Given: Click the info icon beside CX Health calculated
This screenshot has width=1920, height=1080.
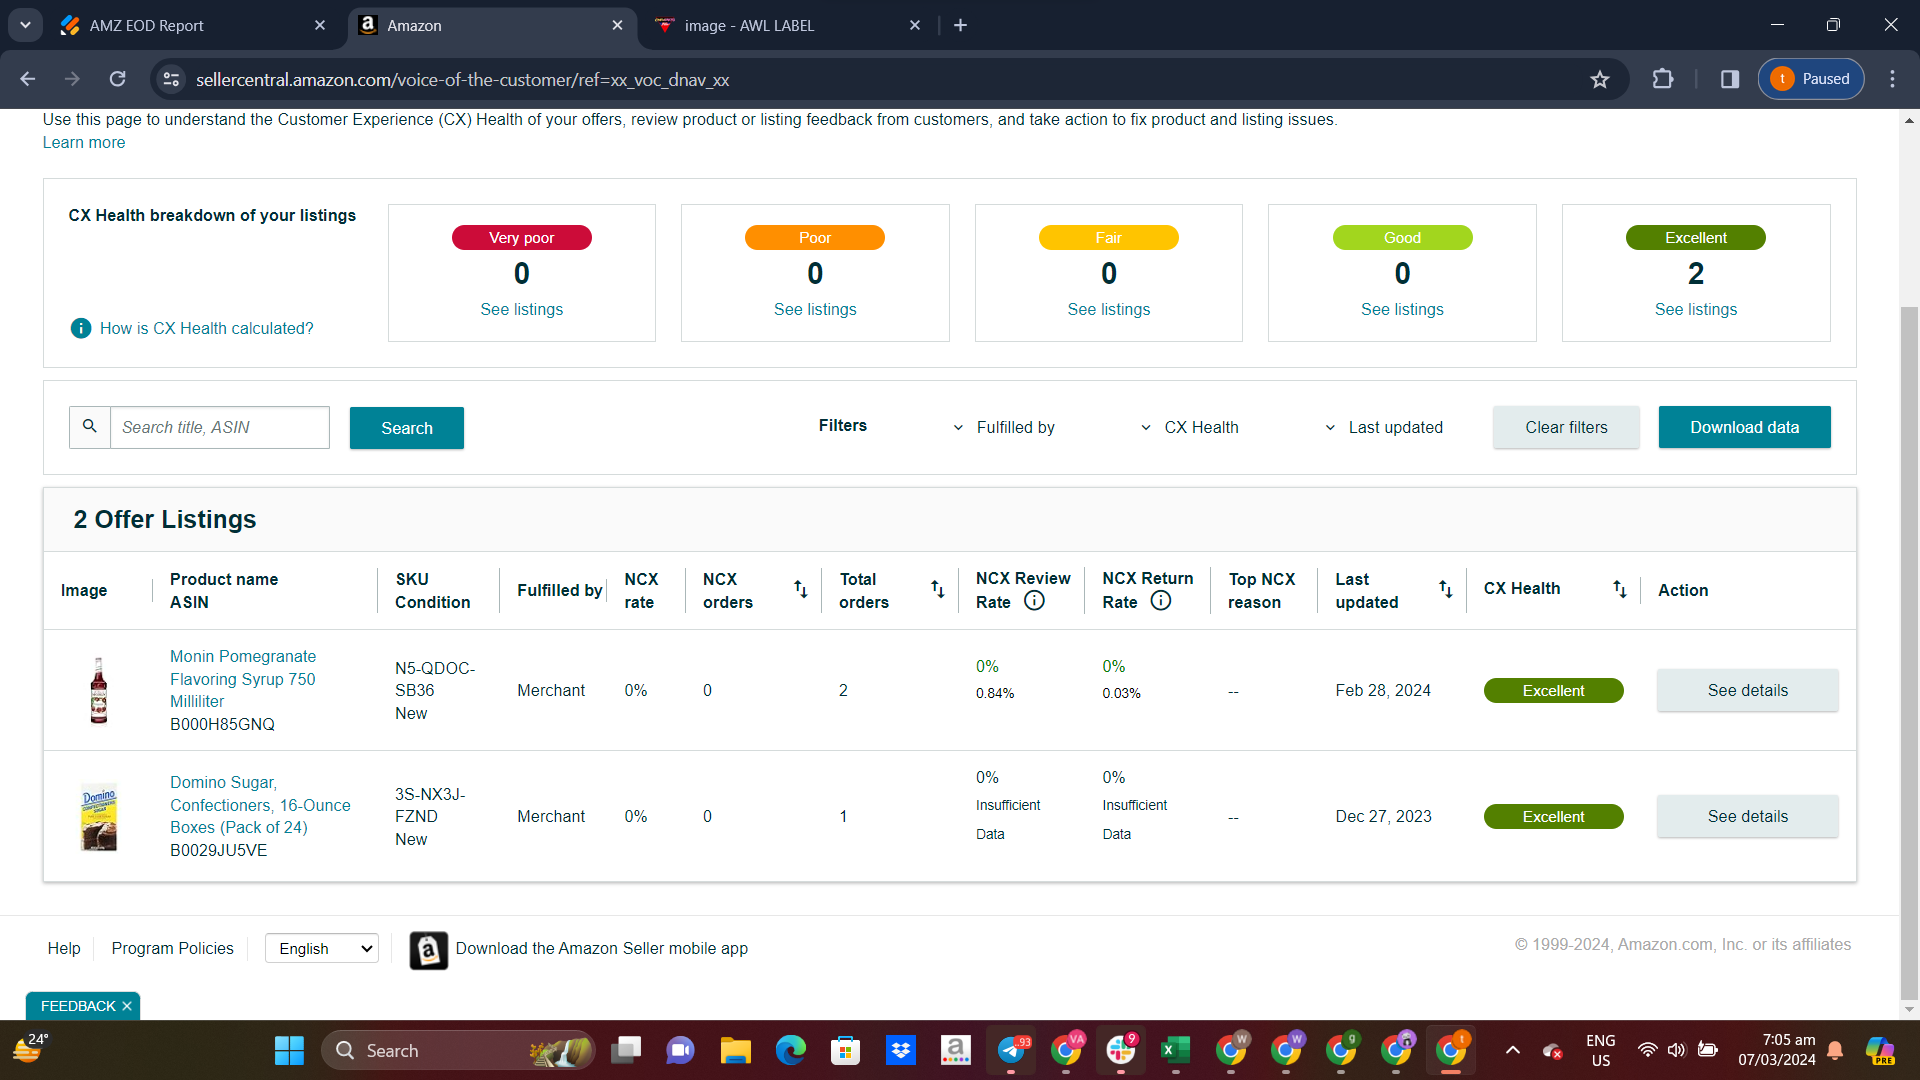Looking at the screenshot, I should coord(81,328).
